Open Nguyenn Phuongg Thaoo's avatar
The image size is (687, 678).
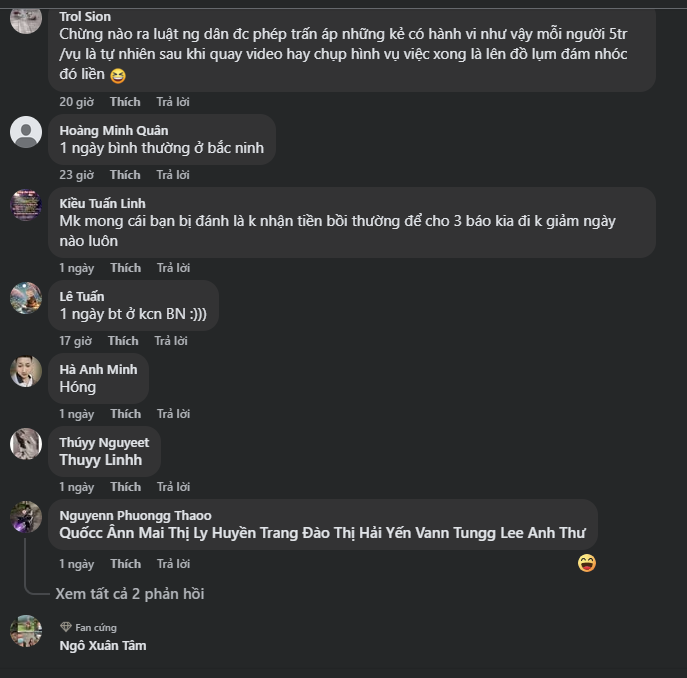coord(26,517)
